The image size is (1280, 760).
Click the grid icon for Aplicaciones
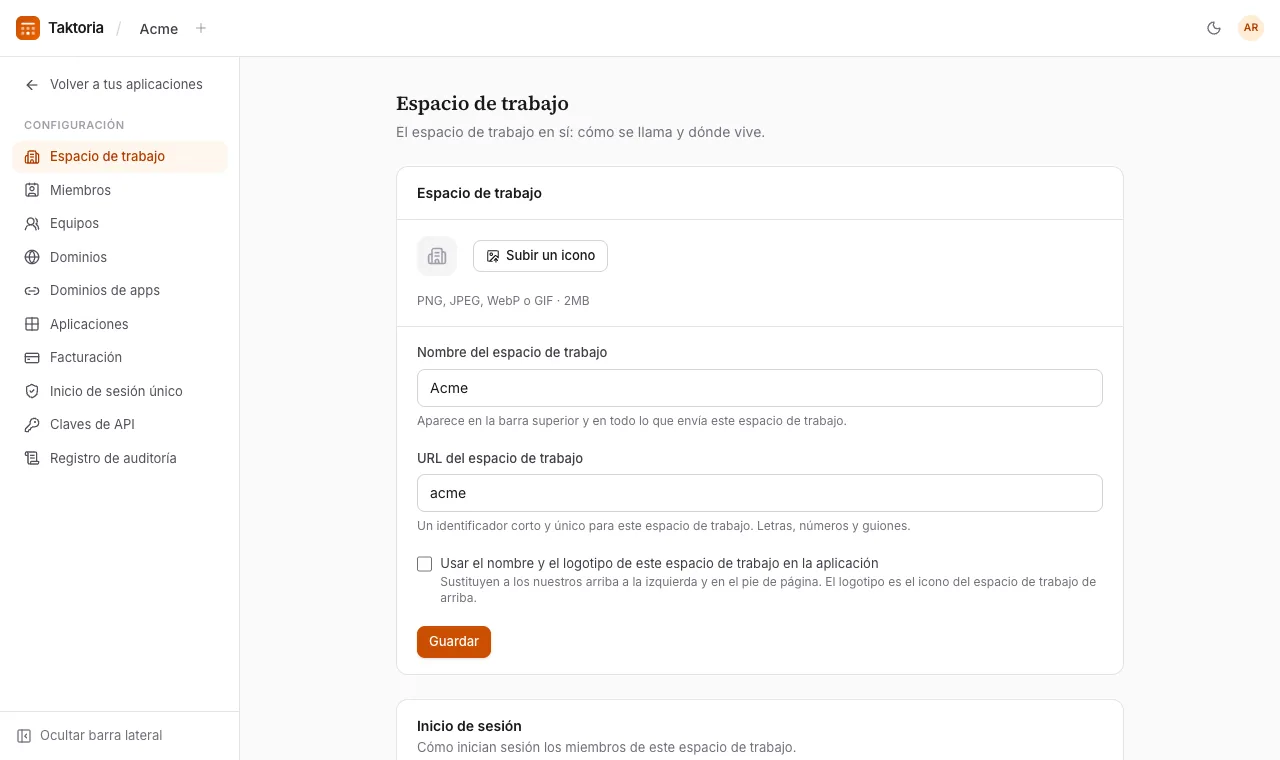pyautogui.click(x=32, y=324)
